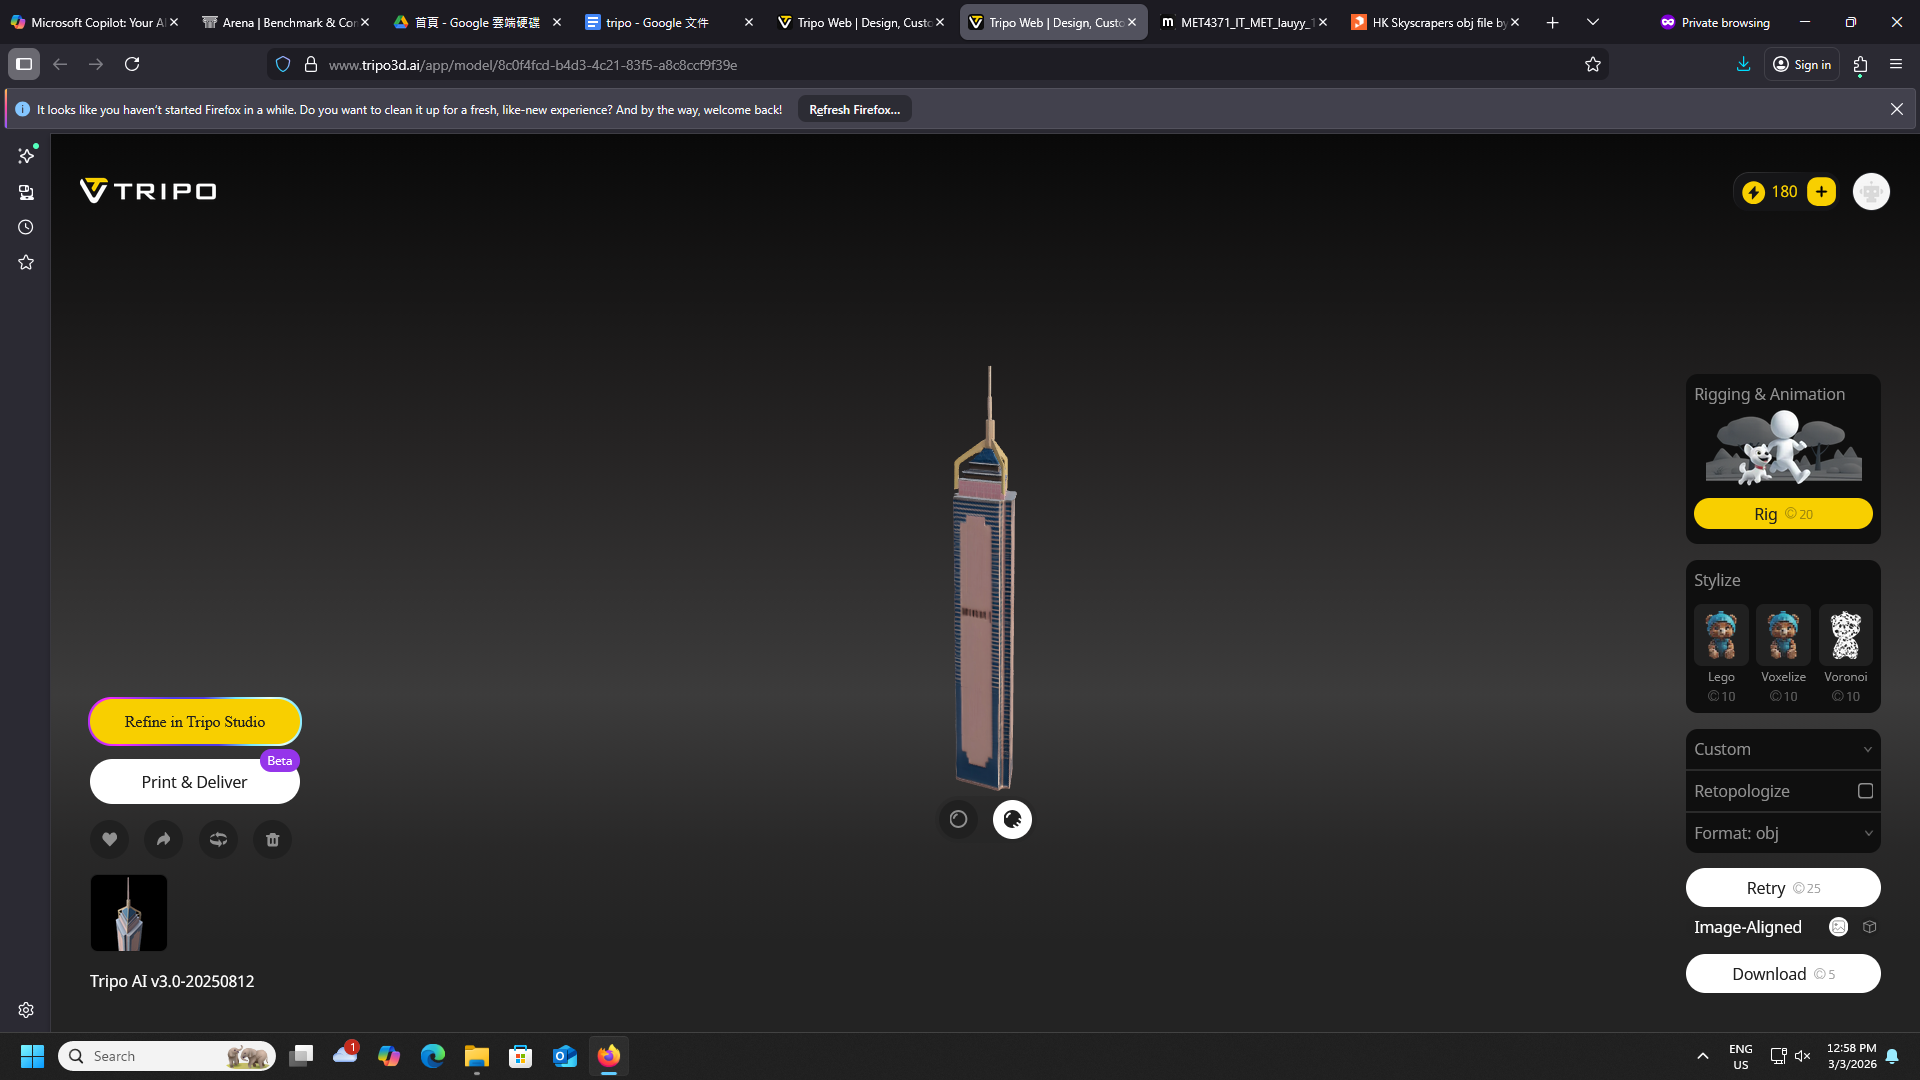Apply the Voronoi stylize preset
The width and height of the screenshot is (1920, 1080).
pos(1845,634)
